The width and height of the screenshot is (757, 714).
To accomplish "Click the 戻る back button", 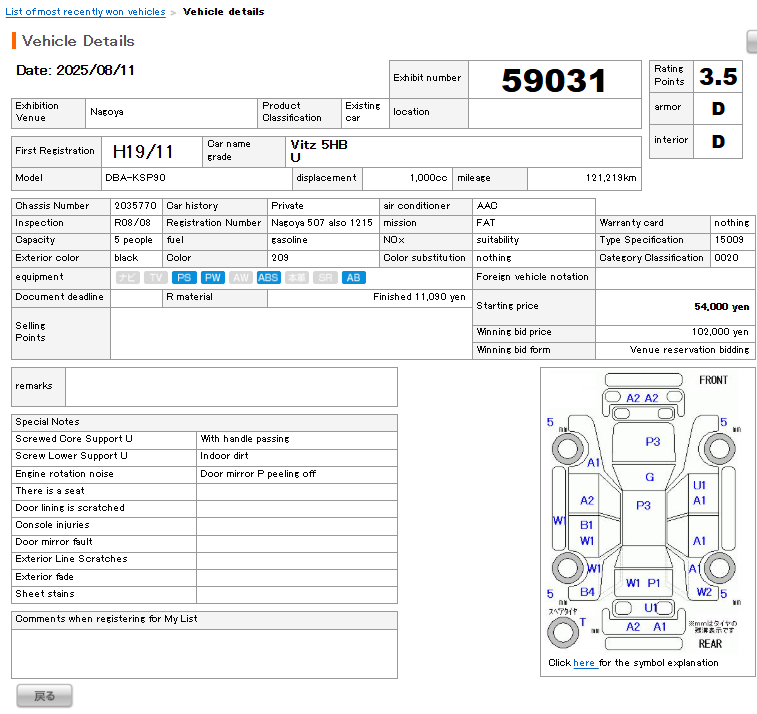I will (44, 696).
